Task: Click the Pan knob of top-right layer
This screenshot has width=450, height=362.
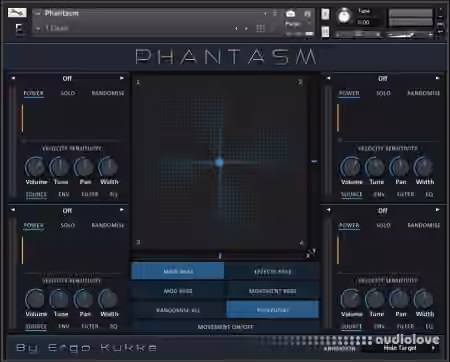Action: pos(400,167)
